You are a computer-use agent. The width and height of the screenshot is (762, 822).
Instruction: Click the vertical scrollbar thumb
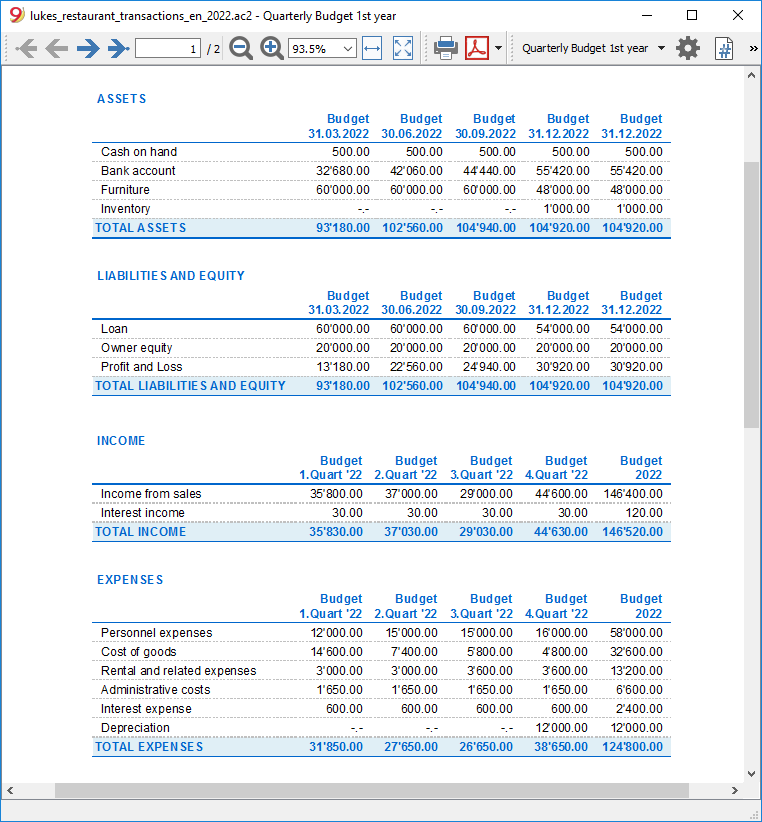click(x=752, y=295)
